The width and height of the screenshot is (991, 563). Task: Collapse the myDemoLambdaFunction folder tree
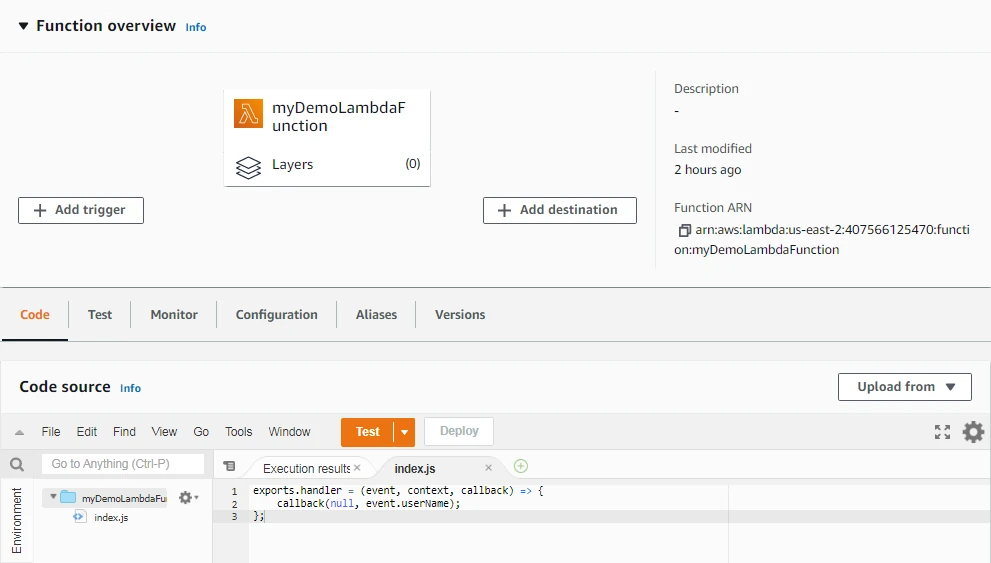pyautogui.click(x=53, y=497)
